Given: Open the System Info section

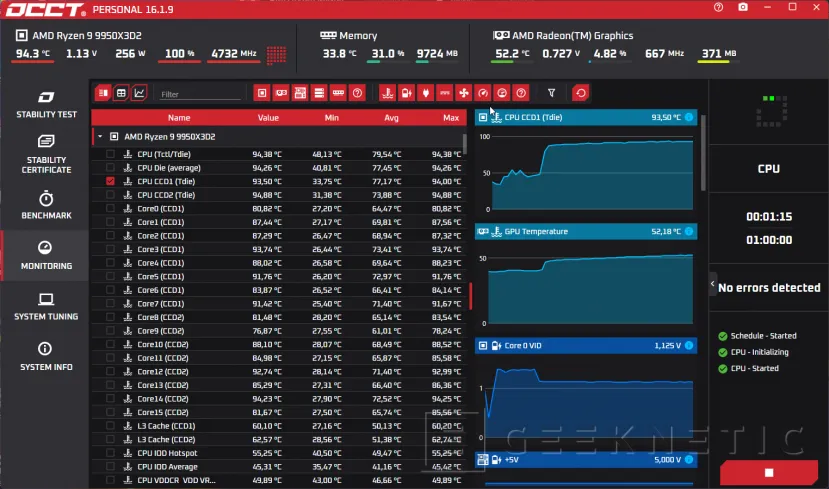Looking at the screenshot, I should tap(46, 357).
